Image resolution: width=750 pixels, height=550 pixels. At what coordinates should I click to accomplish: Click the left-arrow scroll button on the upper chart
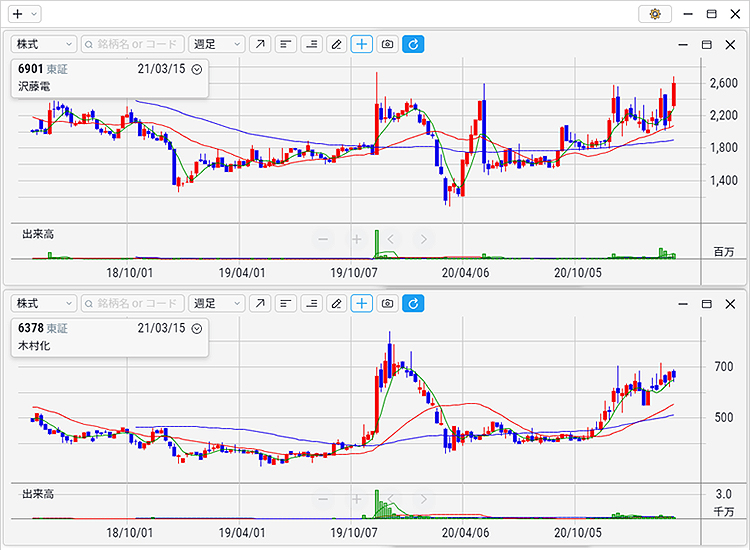pos(390,239)
